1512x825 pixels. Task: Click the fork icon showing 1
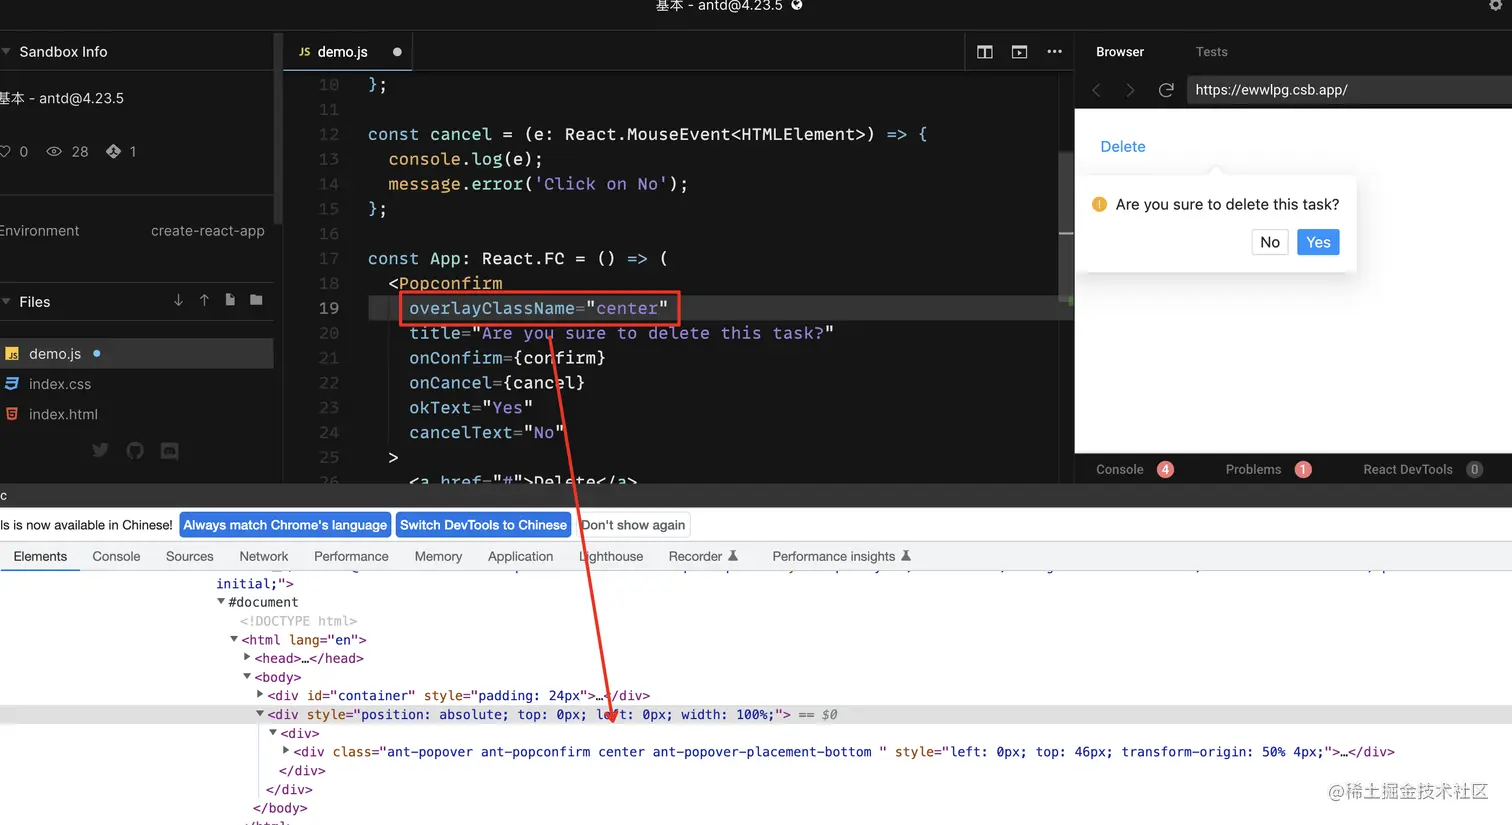113,151
